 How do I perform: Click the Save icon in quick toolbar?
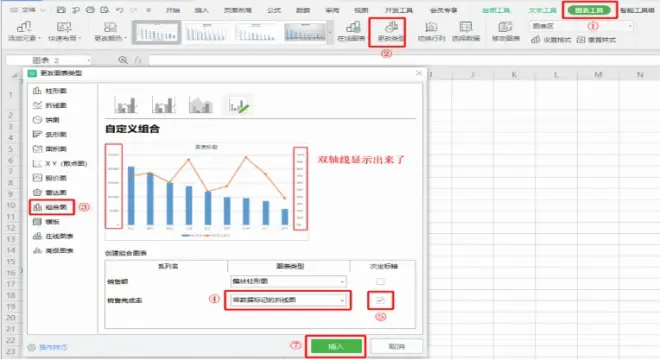point(61,10)
